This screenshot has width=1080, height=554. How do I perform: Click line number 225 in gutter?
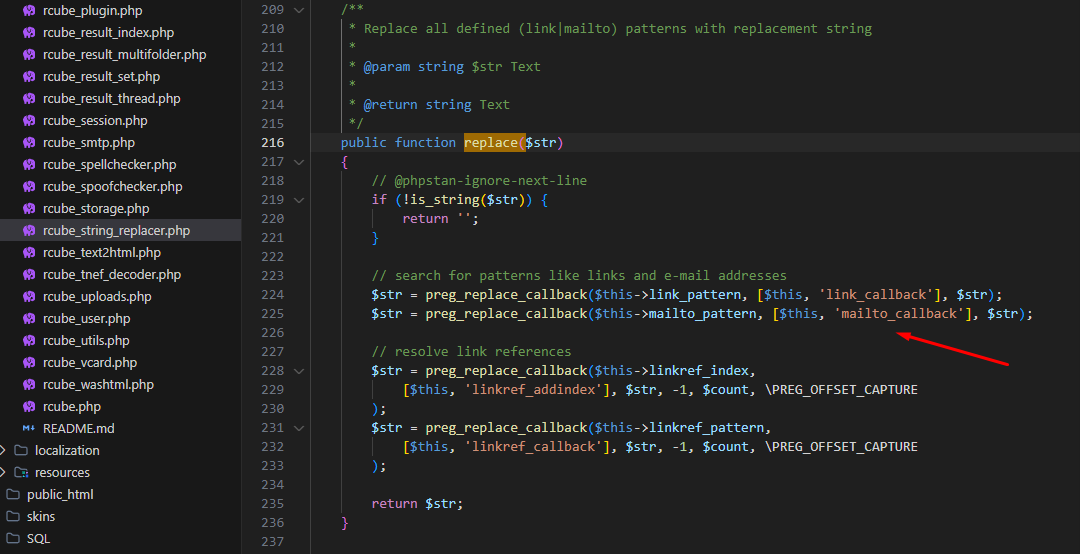(273, 314)
